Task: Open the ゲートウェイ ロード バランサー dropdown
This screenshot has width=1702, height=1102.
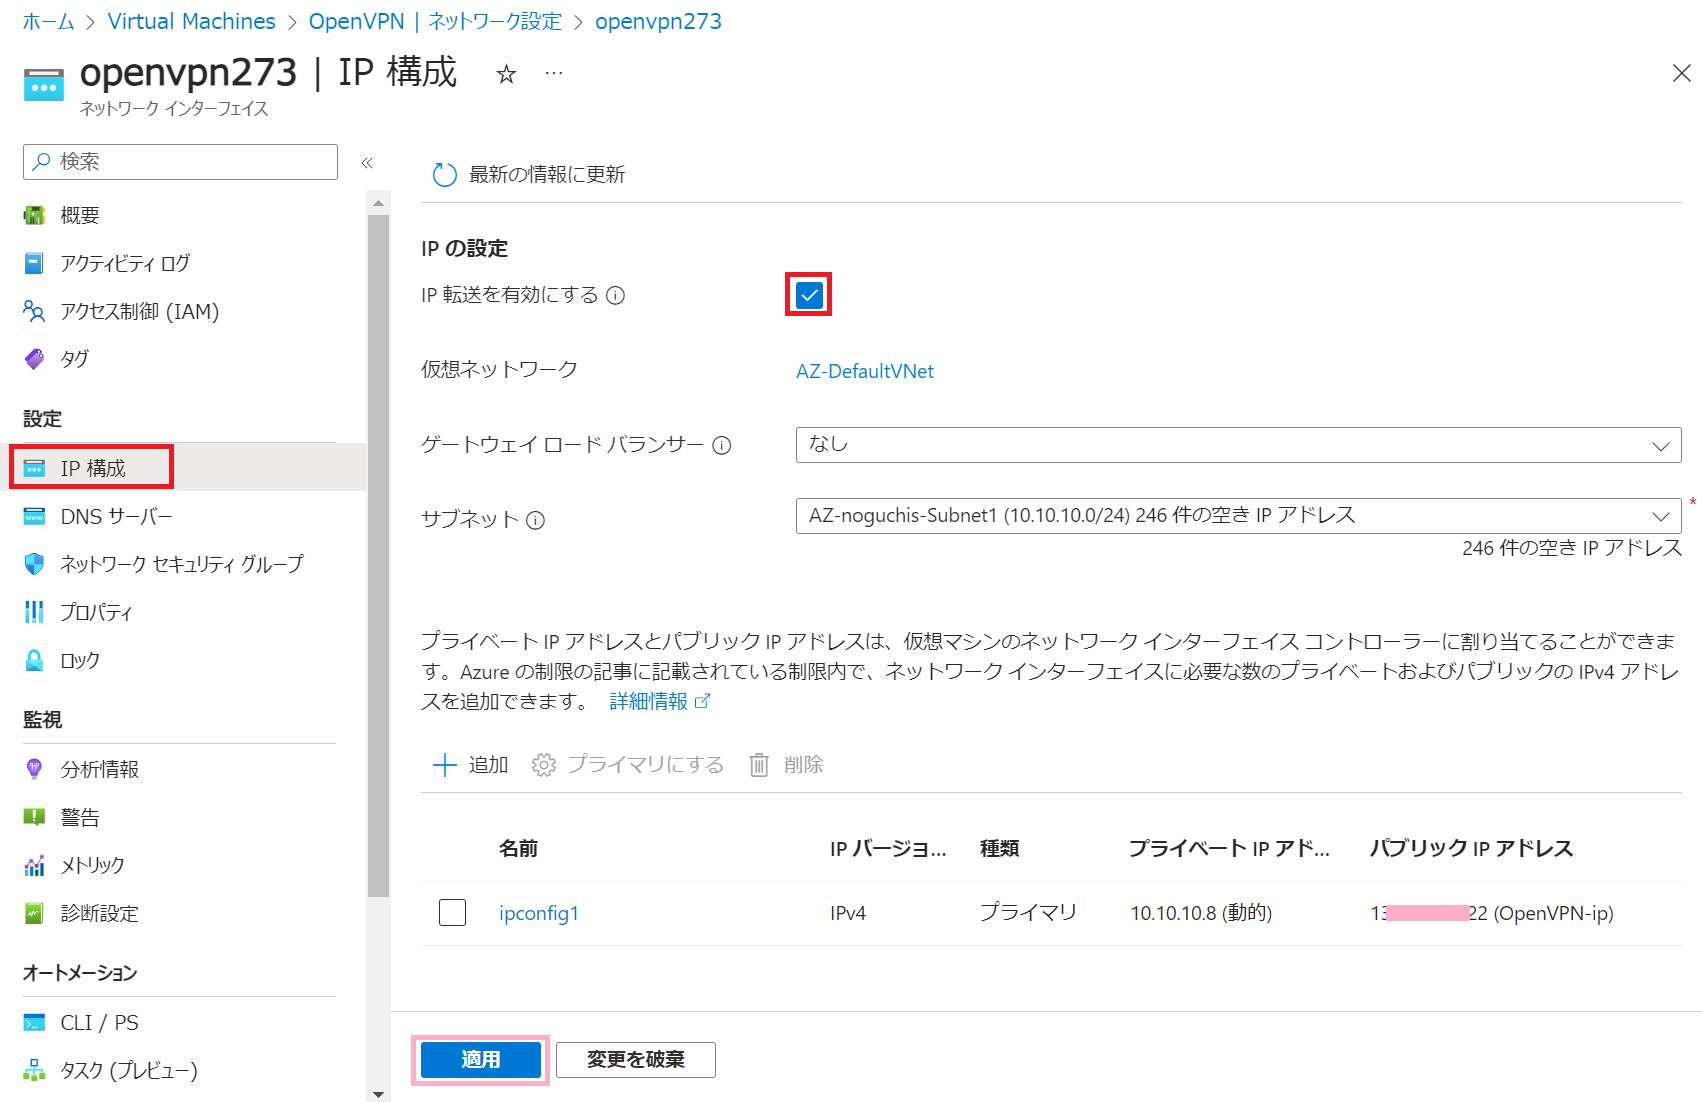Action: tap(1238, 445)
